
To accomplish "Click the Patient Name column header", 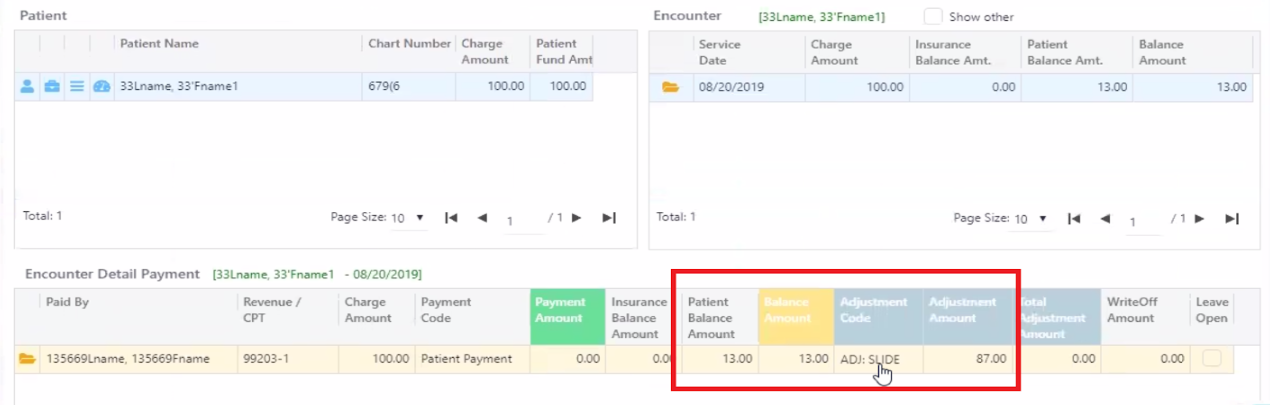I will 160,44.
